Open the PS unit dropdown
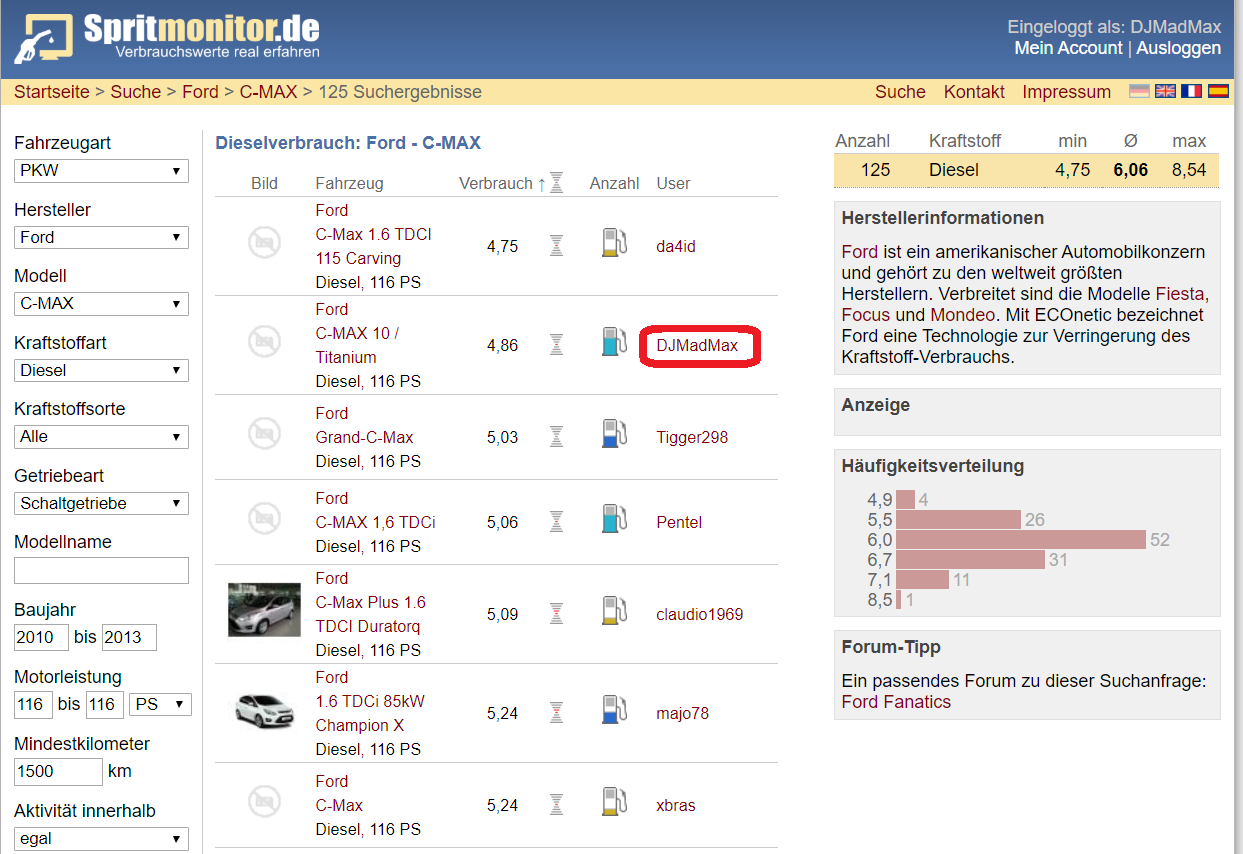Viewport: 1243px width, 854px height. click(160, 704)
